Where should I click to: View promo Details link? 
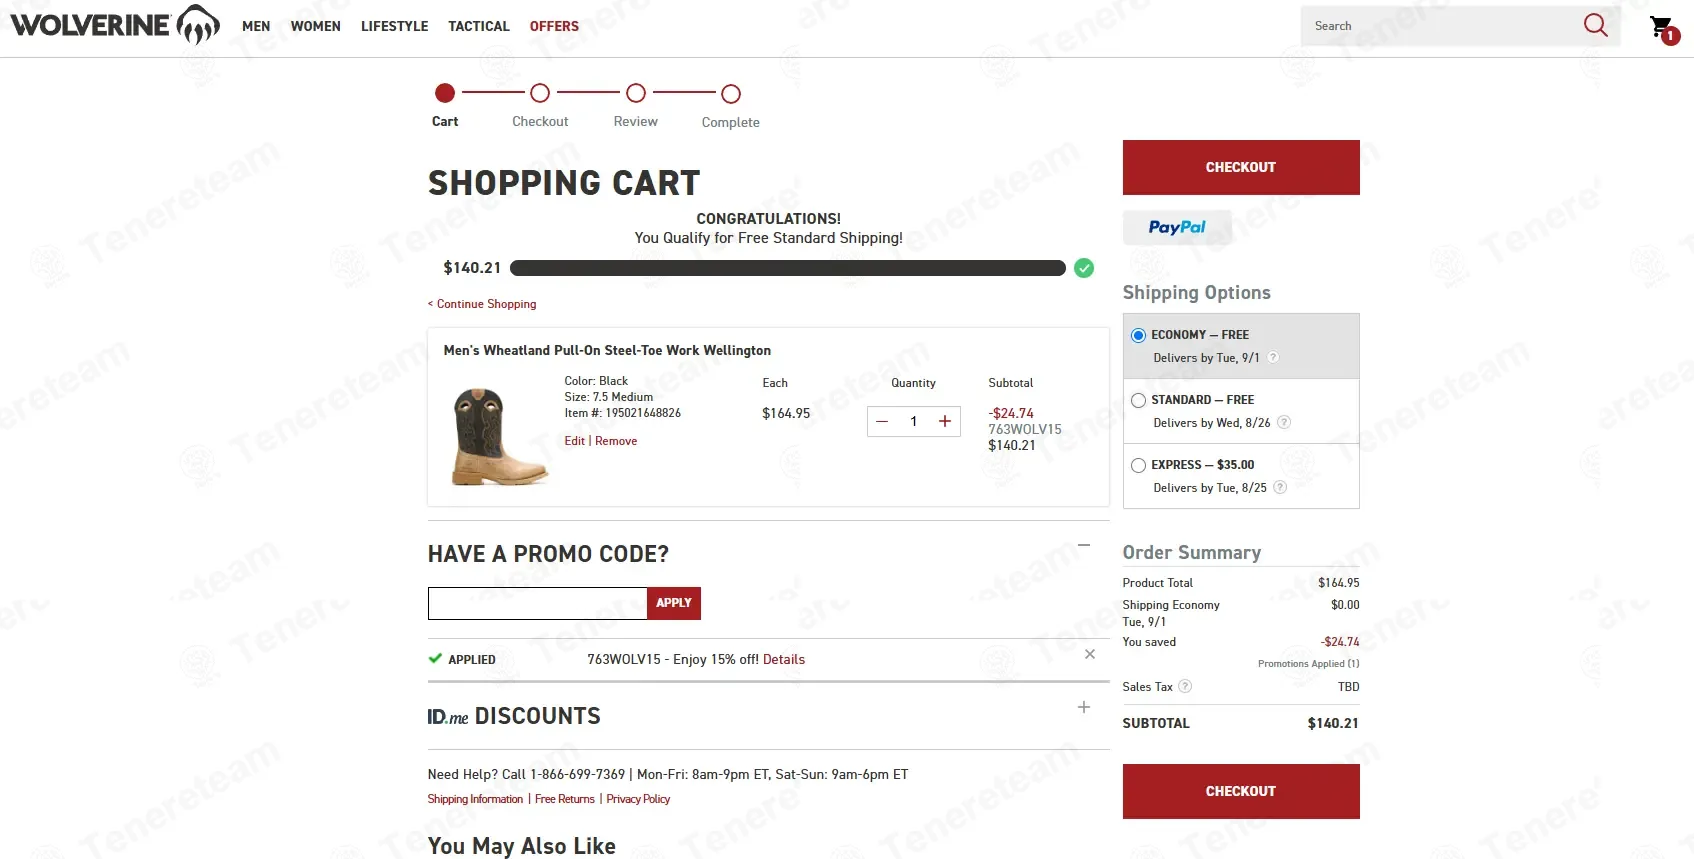tap(784, 659)
